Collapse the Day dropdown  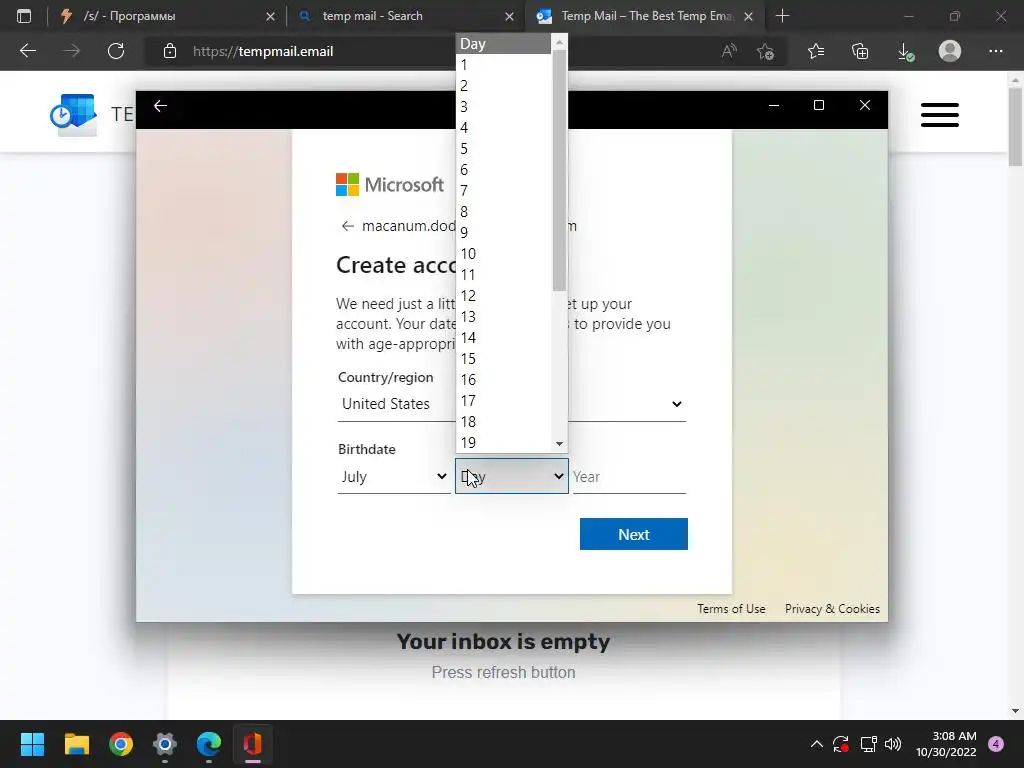pos(511,477)
